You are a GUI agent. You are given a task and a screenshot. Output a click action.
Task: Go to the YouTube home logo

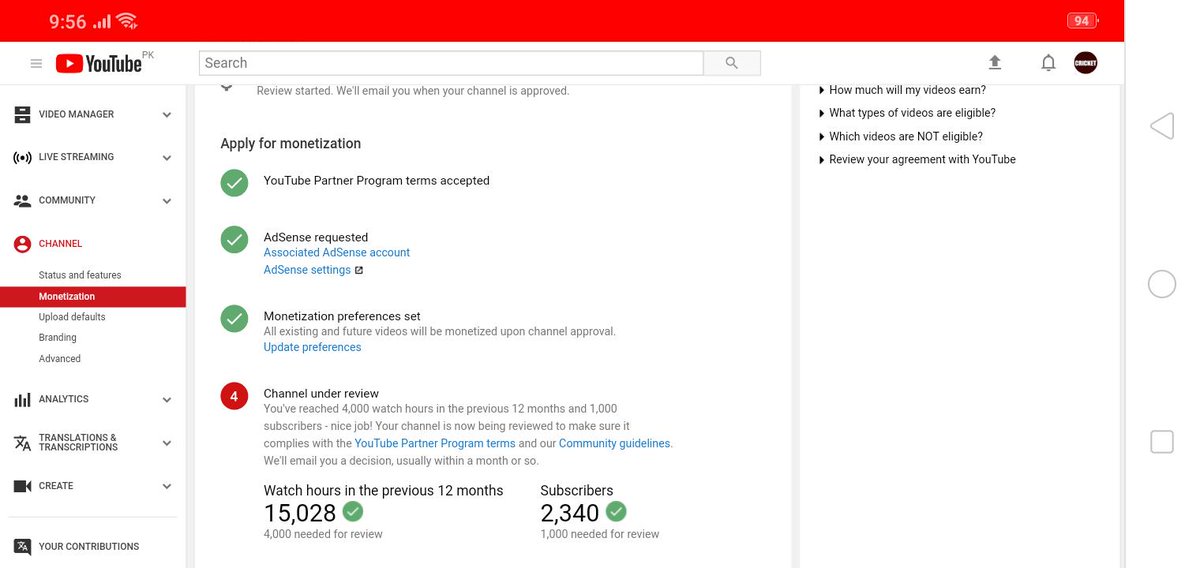(x=99, y=63)
